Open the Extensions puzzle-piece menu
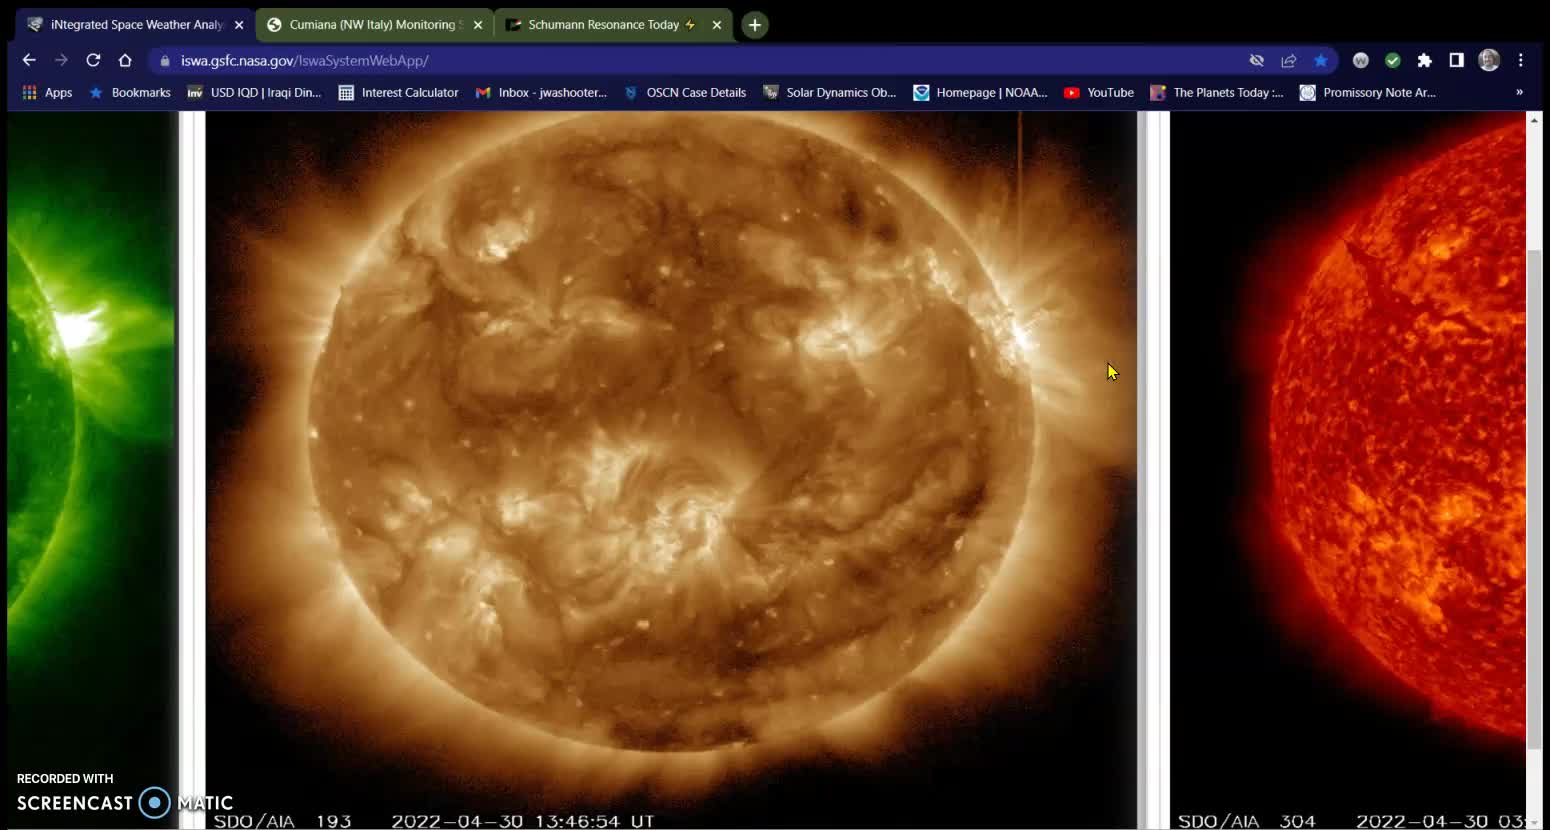The height and width of the screenshot is (830, 1550). click(1425, 61)
